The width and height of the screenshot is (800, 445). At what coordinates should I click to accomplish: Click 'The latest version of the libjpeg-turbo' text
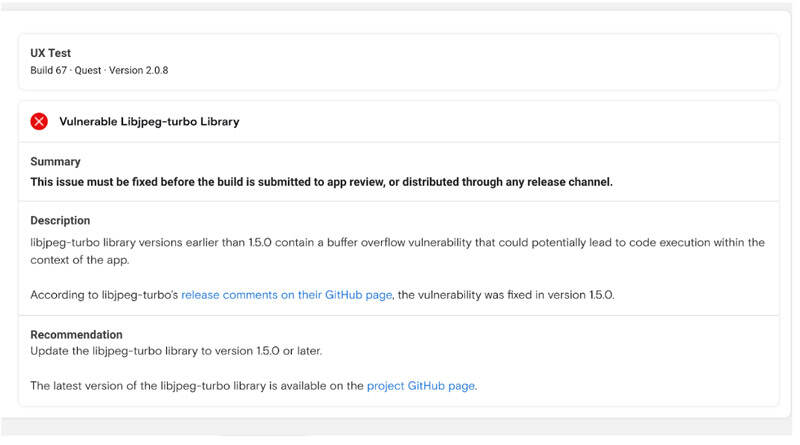(x=196, y=385)
